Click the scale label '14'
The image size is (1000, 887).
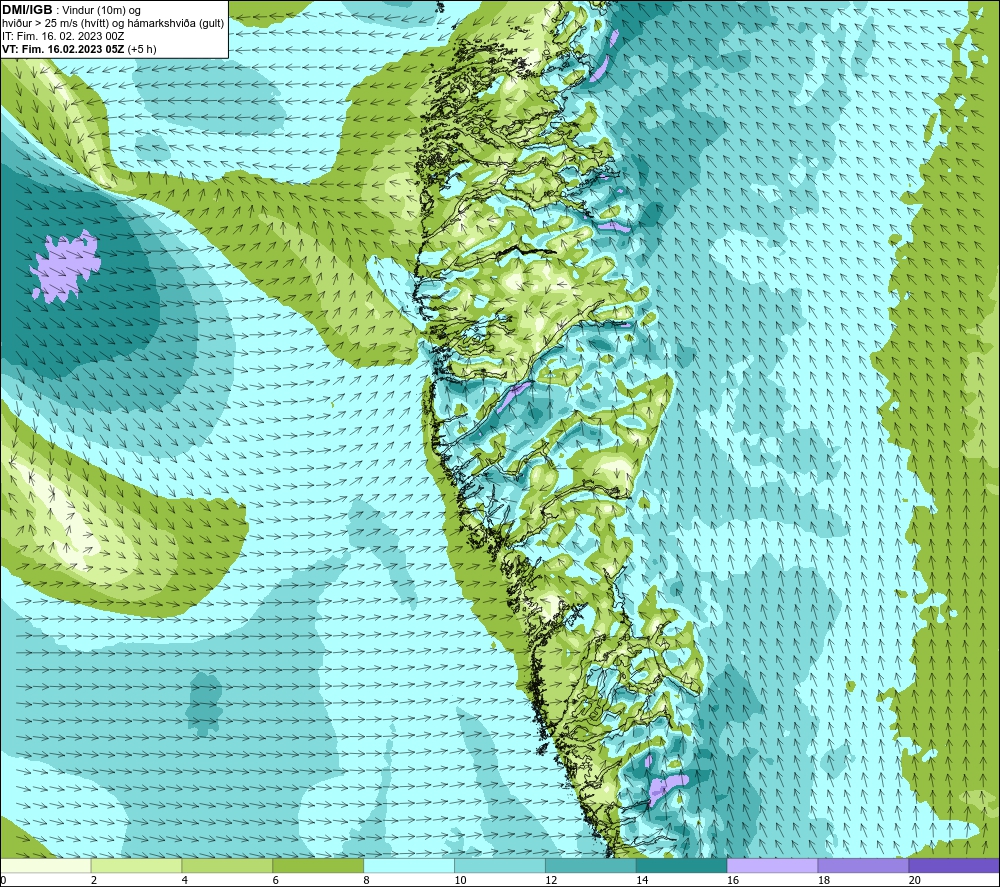click(642, 880)
